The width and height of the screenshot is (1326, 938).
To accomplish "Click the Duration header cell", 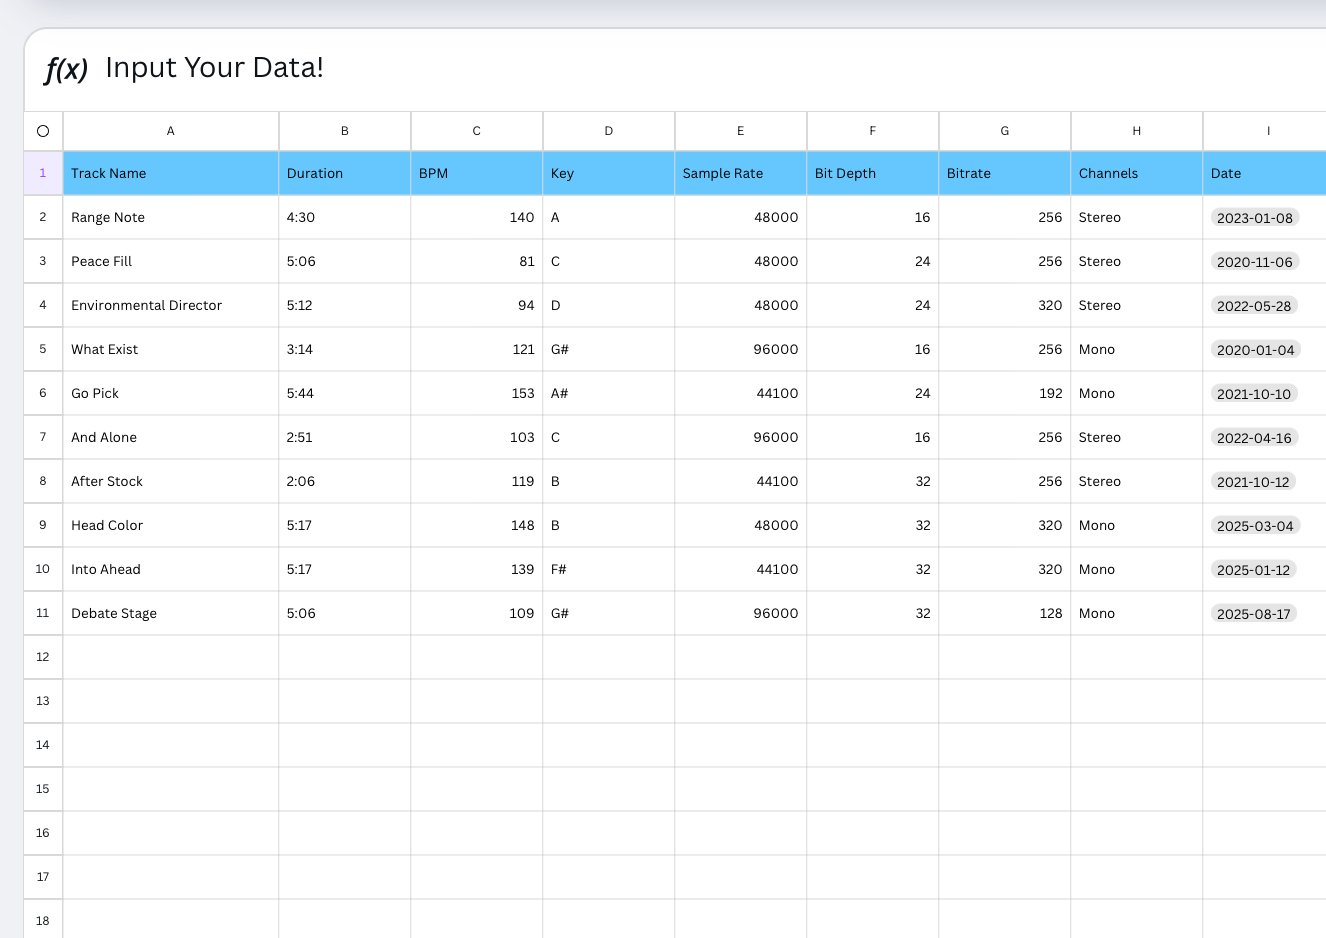I will (x=345, y=173).
